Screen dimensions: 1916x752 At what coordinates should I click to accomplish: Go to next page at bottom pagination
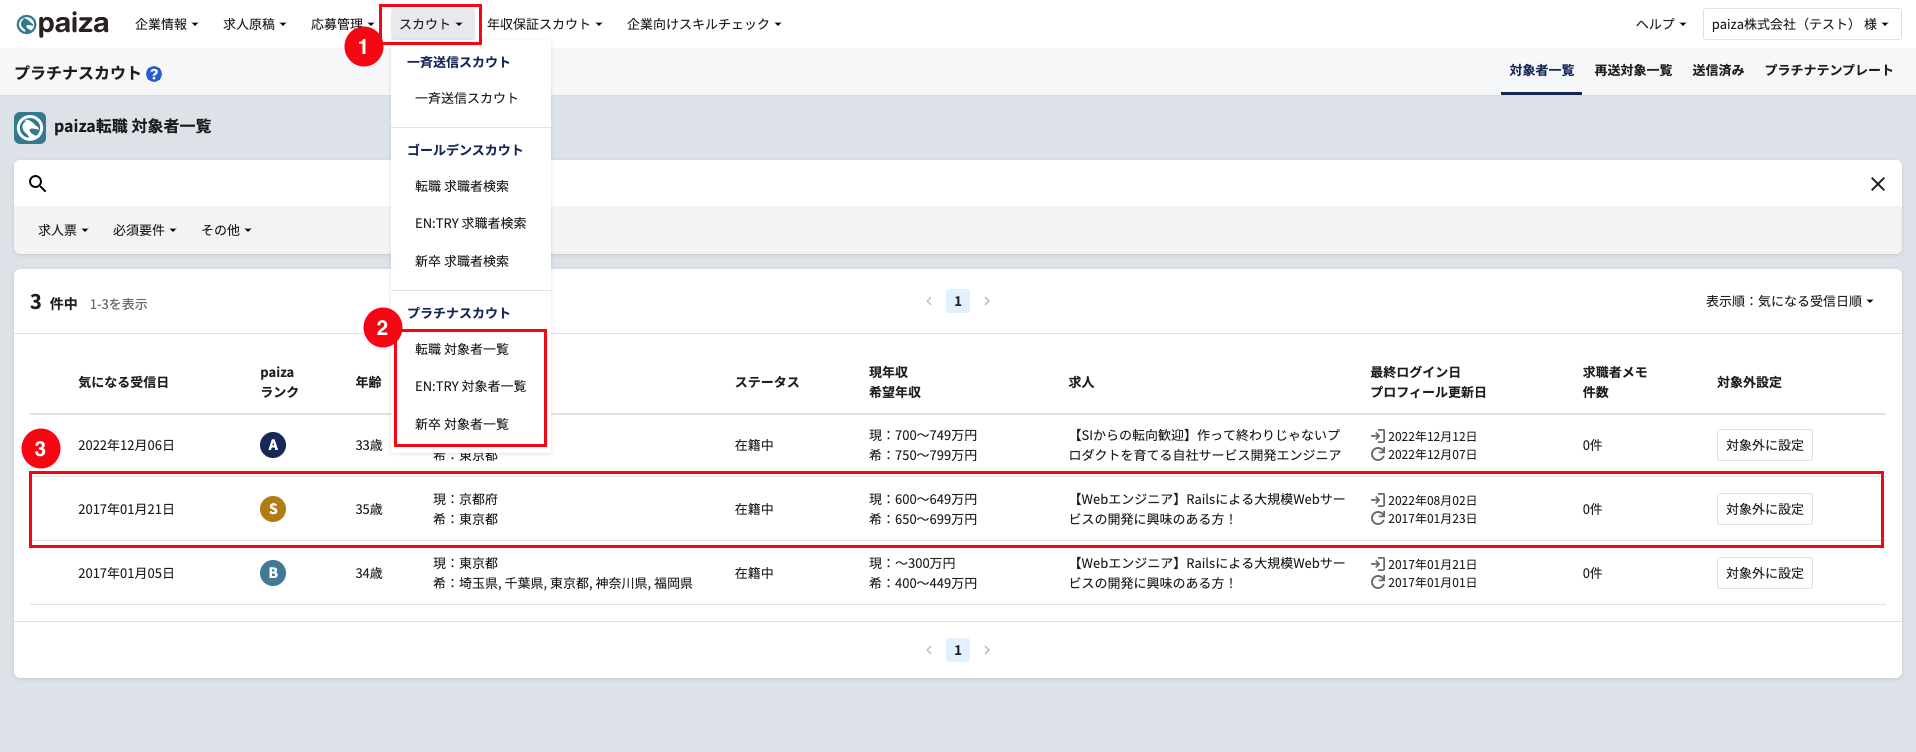click(x=987, y=650)
